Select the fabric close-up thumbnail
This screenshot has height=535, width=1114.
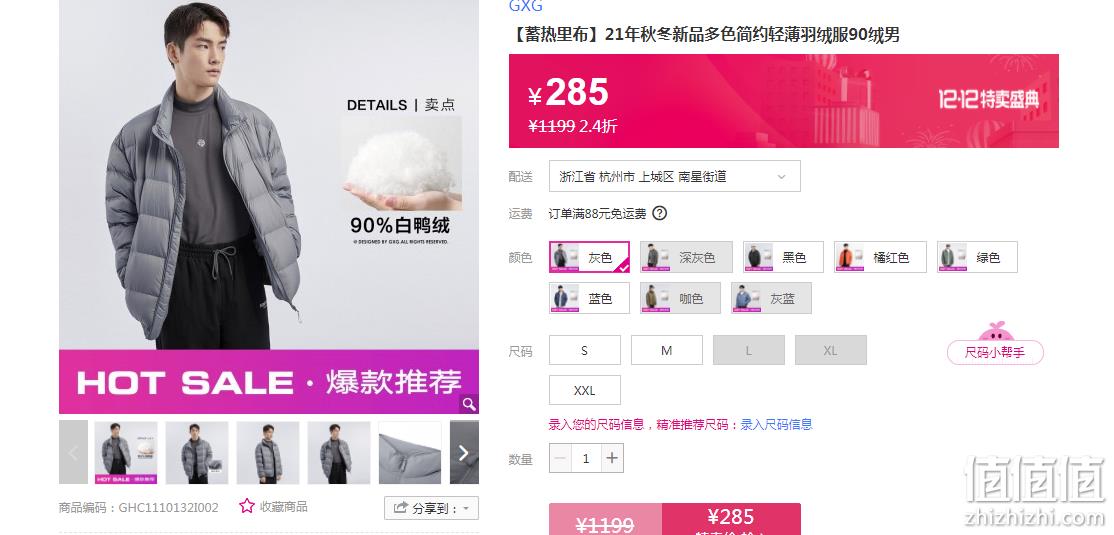tap(410, 453)
